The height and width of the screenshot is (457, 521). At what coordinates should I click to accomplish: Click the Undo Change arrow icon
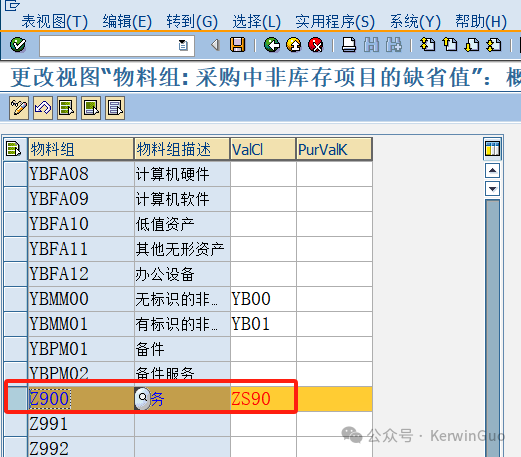pos(43,108)
